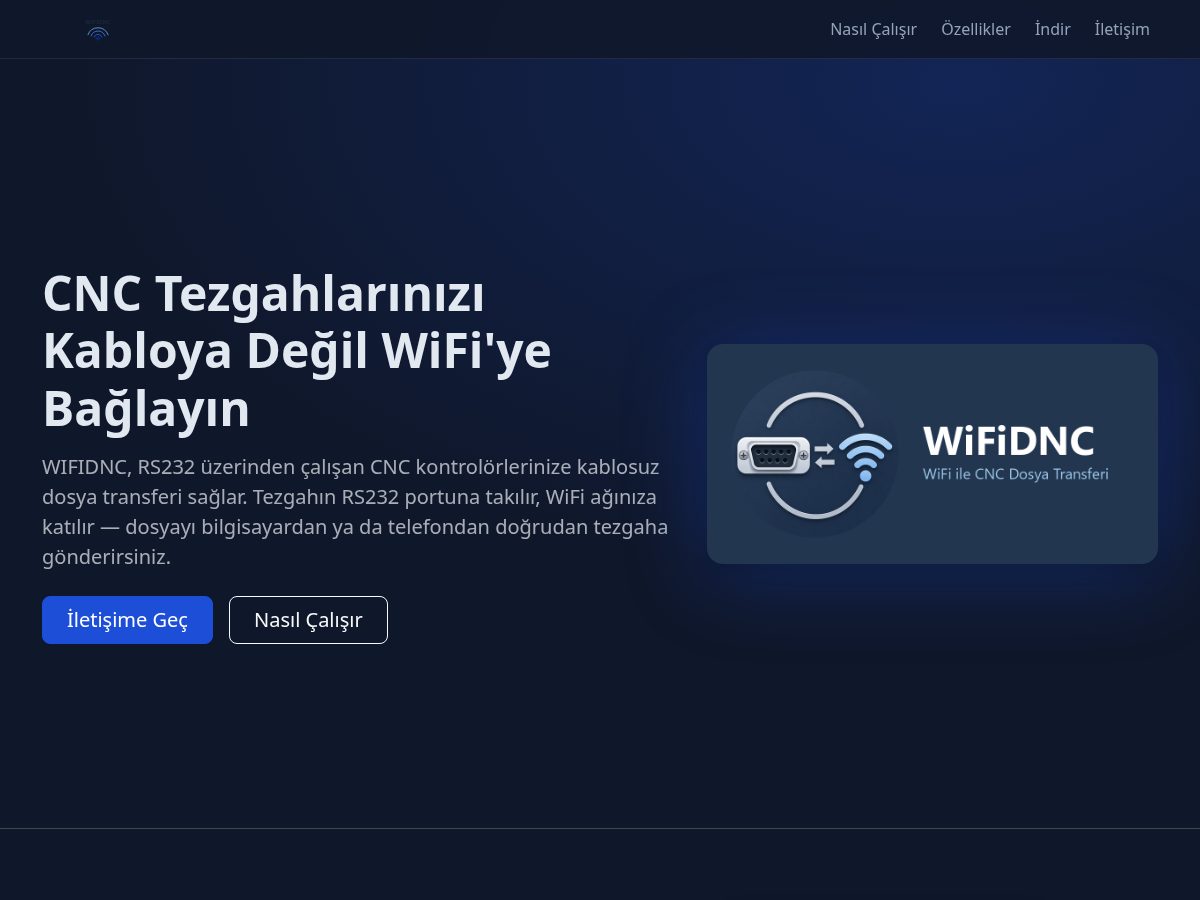This screenshot has height=900, width=1200.
Task: Go to Özellikler section
Action: tap(975, 29)
